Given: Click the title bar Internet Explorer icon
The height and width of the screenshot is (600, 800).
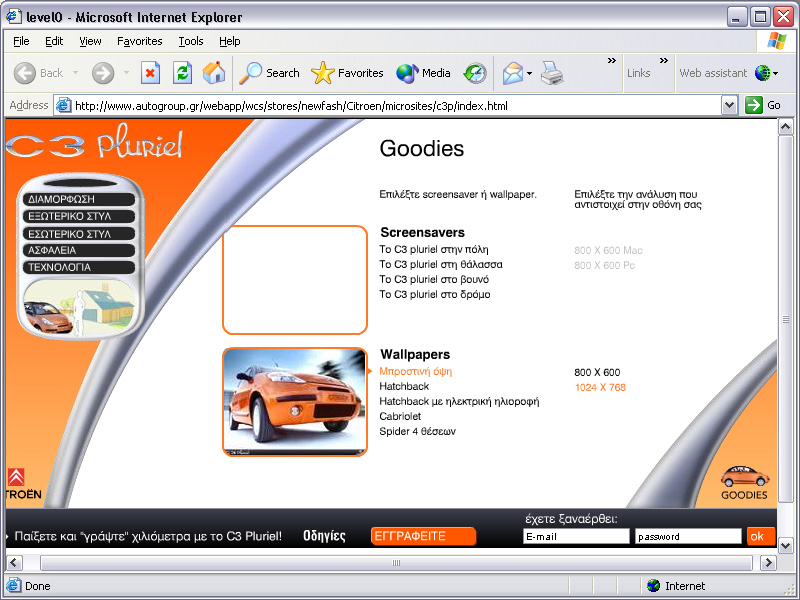Looking at the screenshot, I should coord(14,16).
